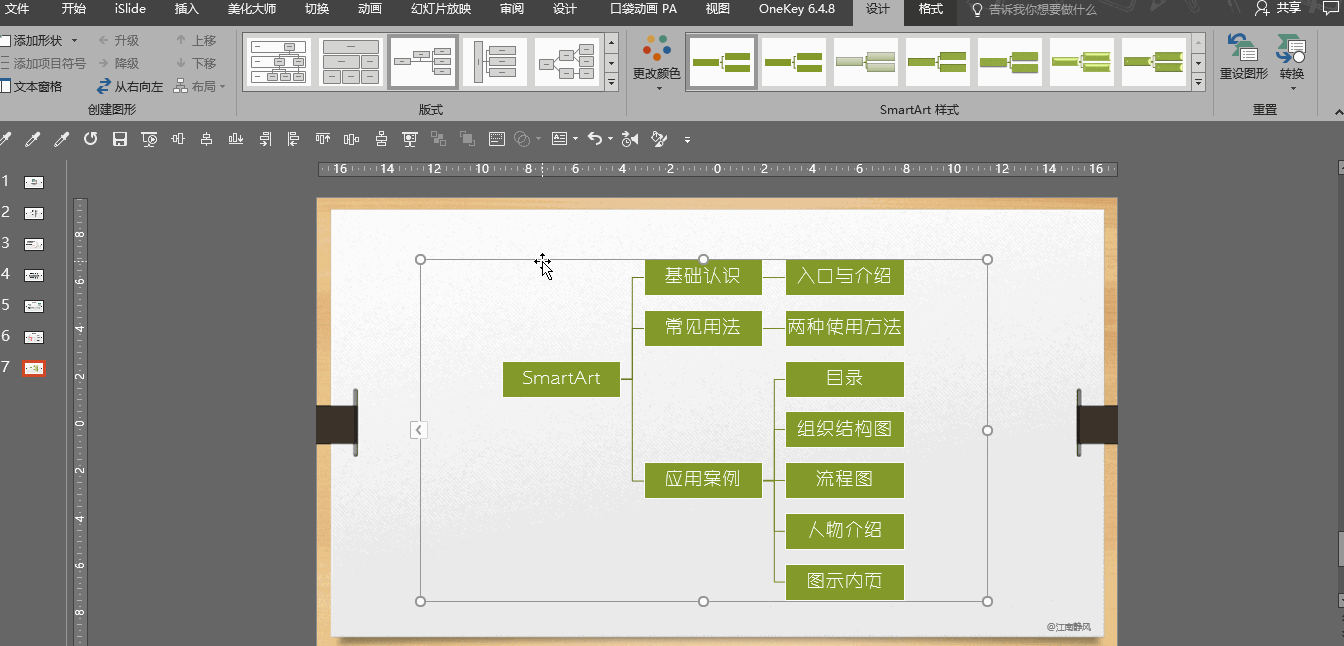
Task: Select slide 7 thumbnail
Action: coord(34,368)
